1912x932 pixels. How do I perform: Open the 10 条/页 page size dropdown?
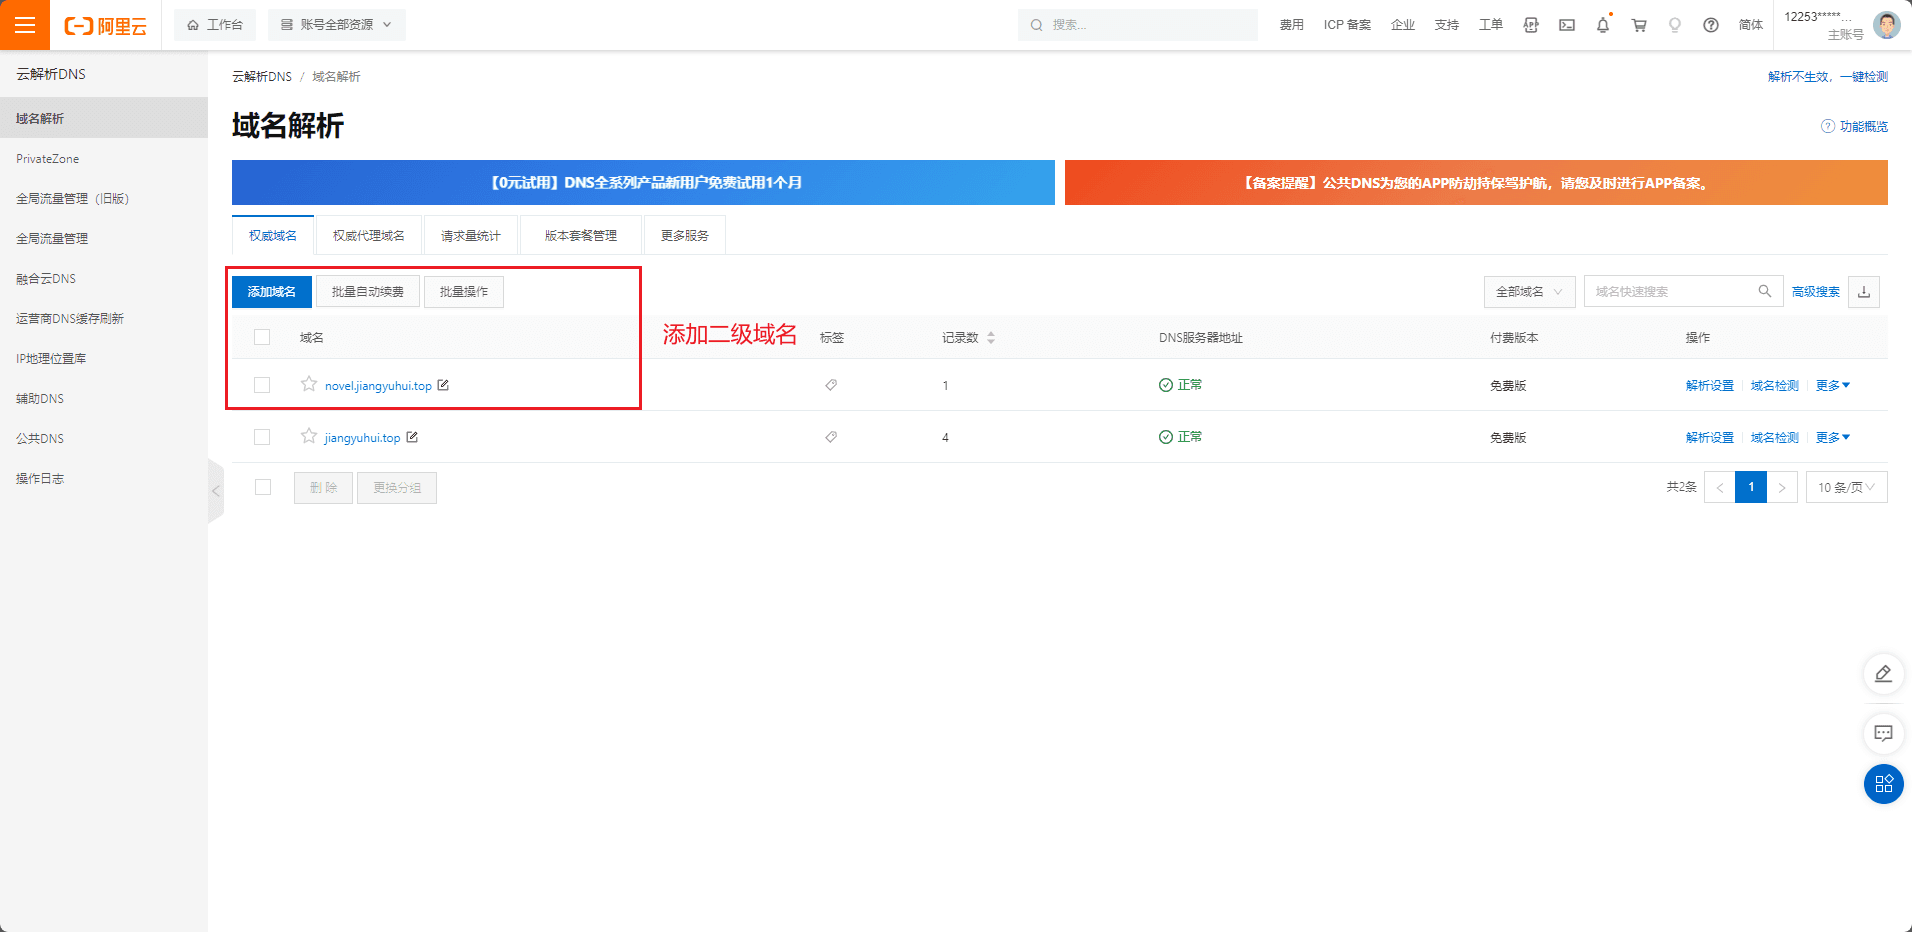click(x=1846, y=488)
